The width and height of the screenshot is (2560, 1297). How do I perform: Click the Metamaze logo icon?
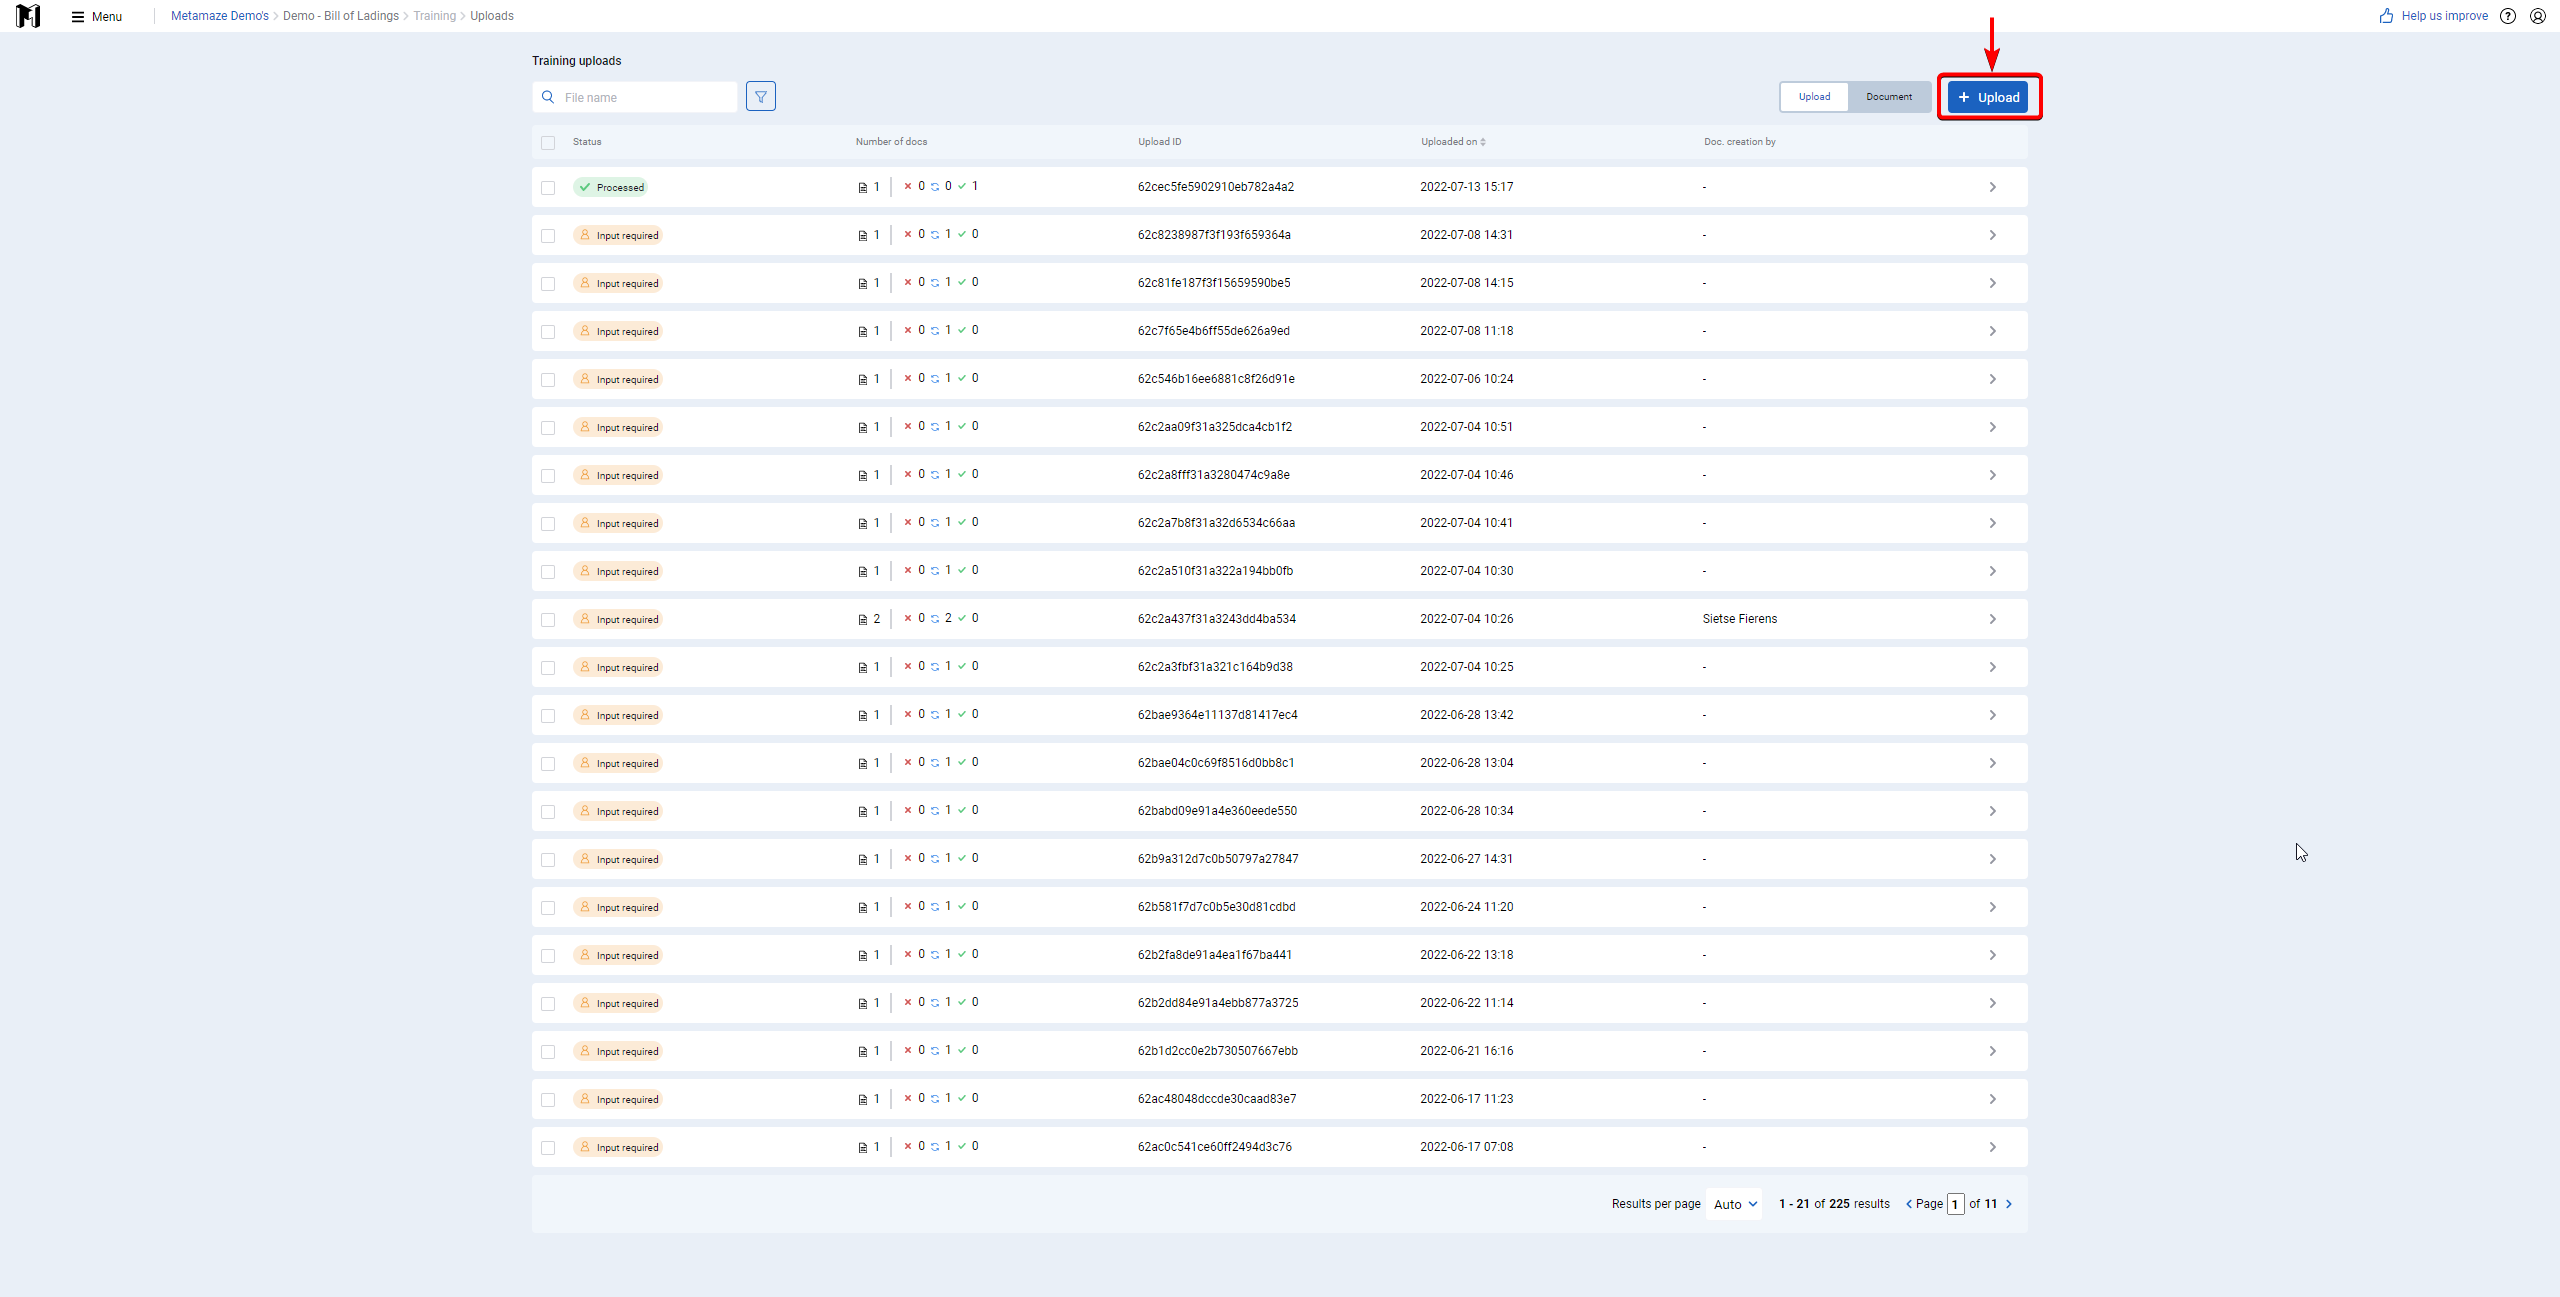coord(28,16)
